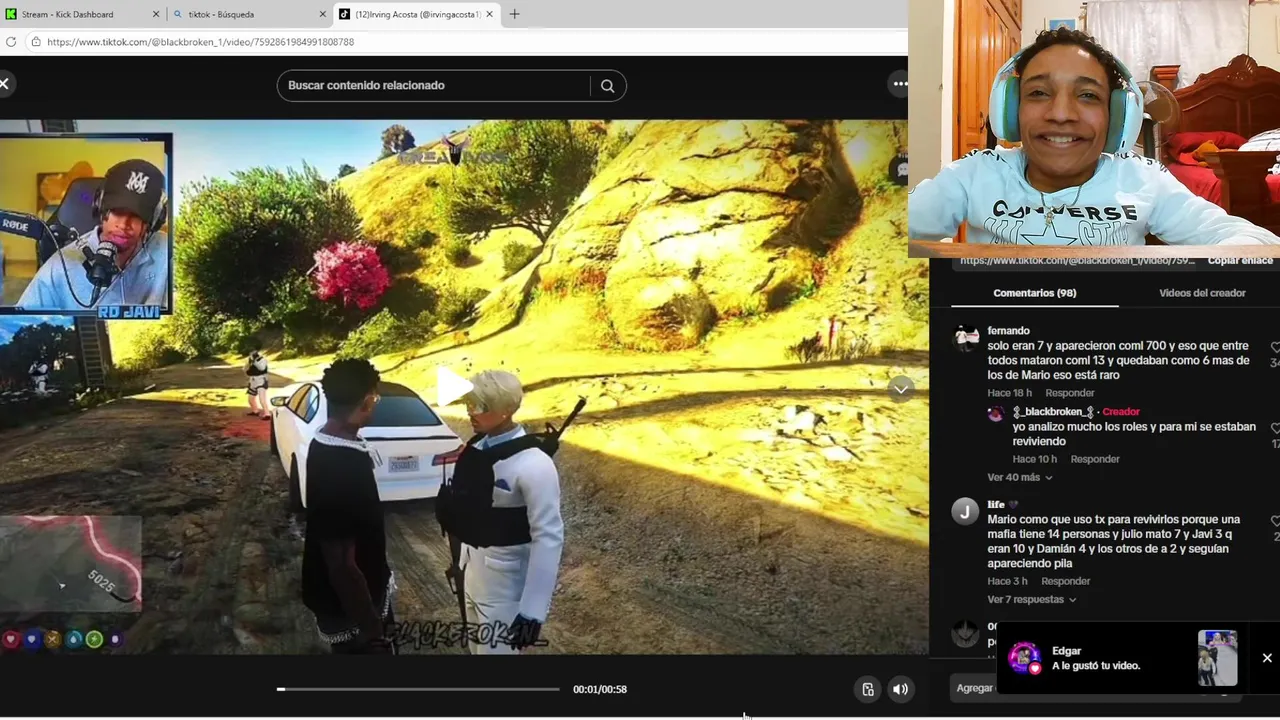1280x720 pixels.
Task: Open the three-dot more options menu
Action: tap(900, 84)
